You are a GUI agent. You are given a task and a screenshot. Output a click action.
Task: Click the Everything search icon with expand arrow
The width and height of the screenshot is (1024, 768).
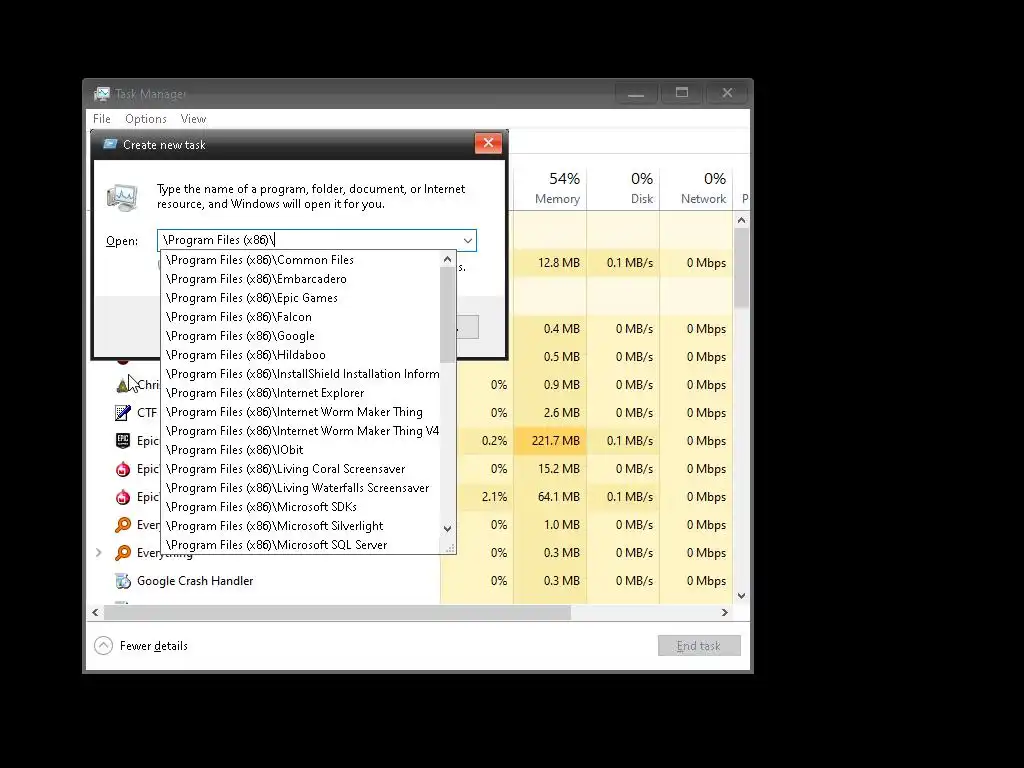pos(123,552)
